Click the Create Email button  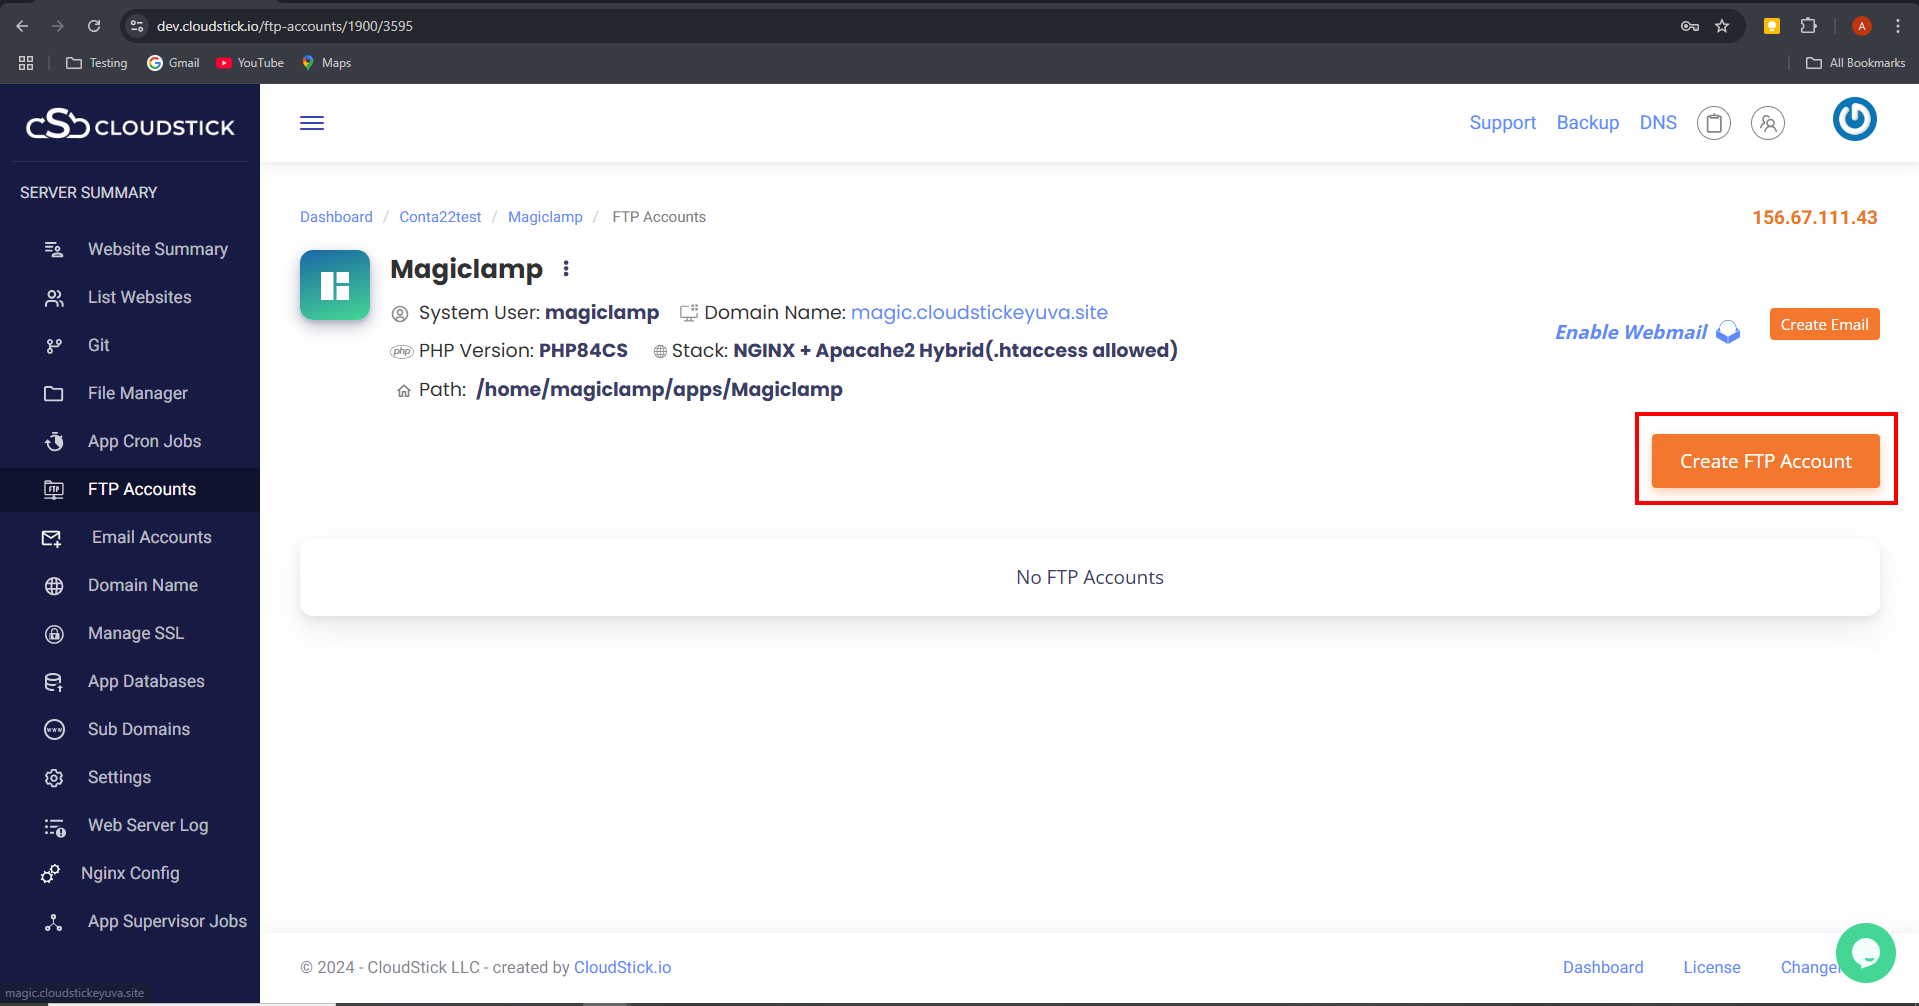[1824, 325]
